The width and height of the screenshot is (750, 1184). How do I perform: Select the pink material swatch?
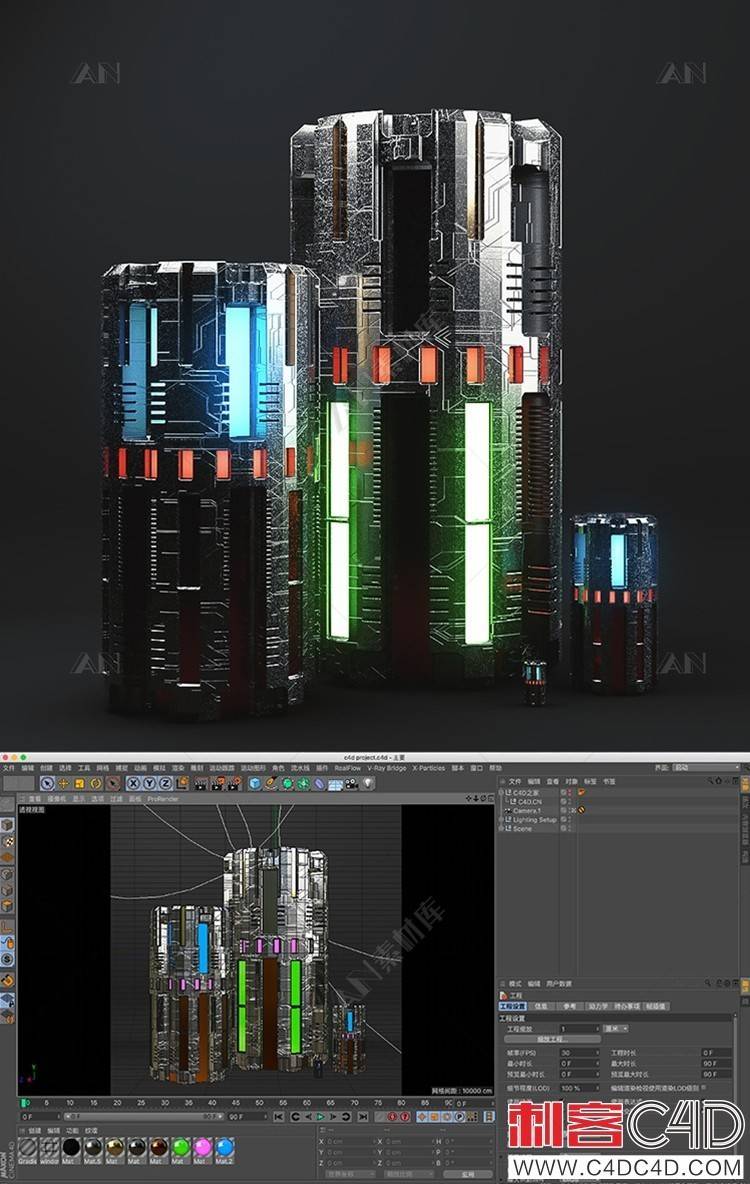tap(202, 1149)
